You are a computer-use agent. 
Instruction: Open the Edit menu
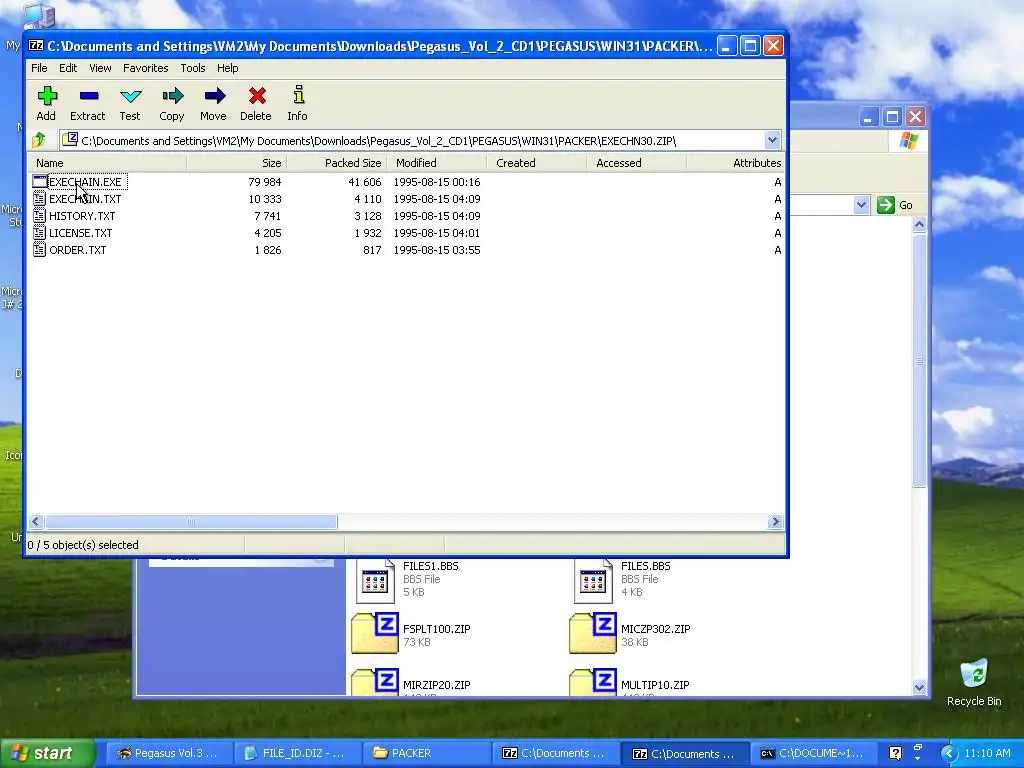68,68
